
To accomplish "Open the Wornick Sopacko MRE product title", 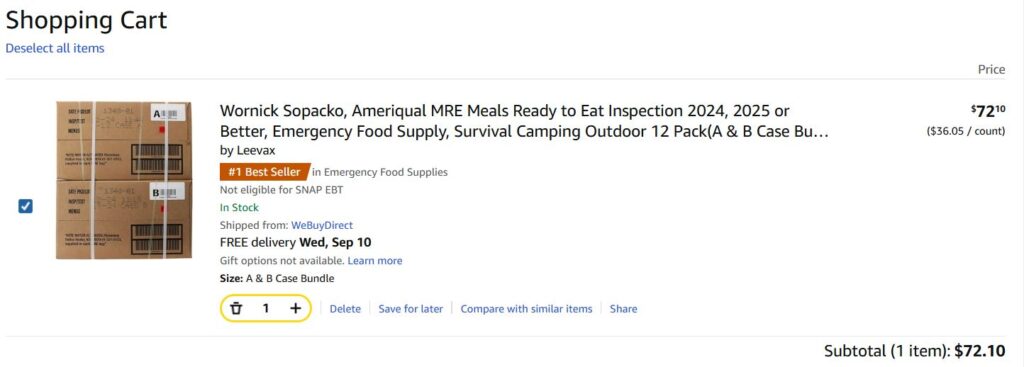I will point(524,121).
